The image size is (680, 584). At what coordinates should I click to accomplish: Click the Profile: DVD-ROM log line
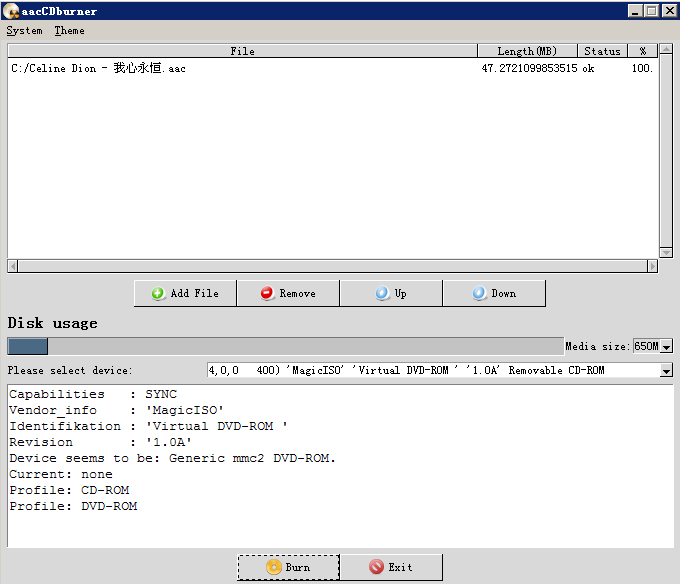(x=73, y=506)
